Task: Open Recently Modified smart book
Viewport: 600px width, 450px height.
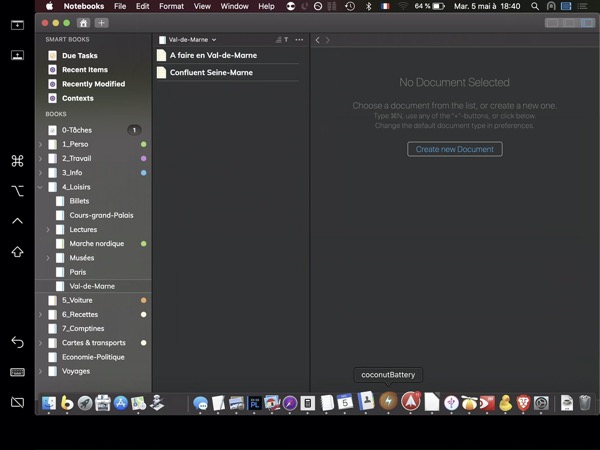Action: click(x=93, y=84)
